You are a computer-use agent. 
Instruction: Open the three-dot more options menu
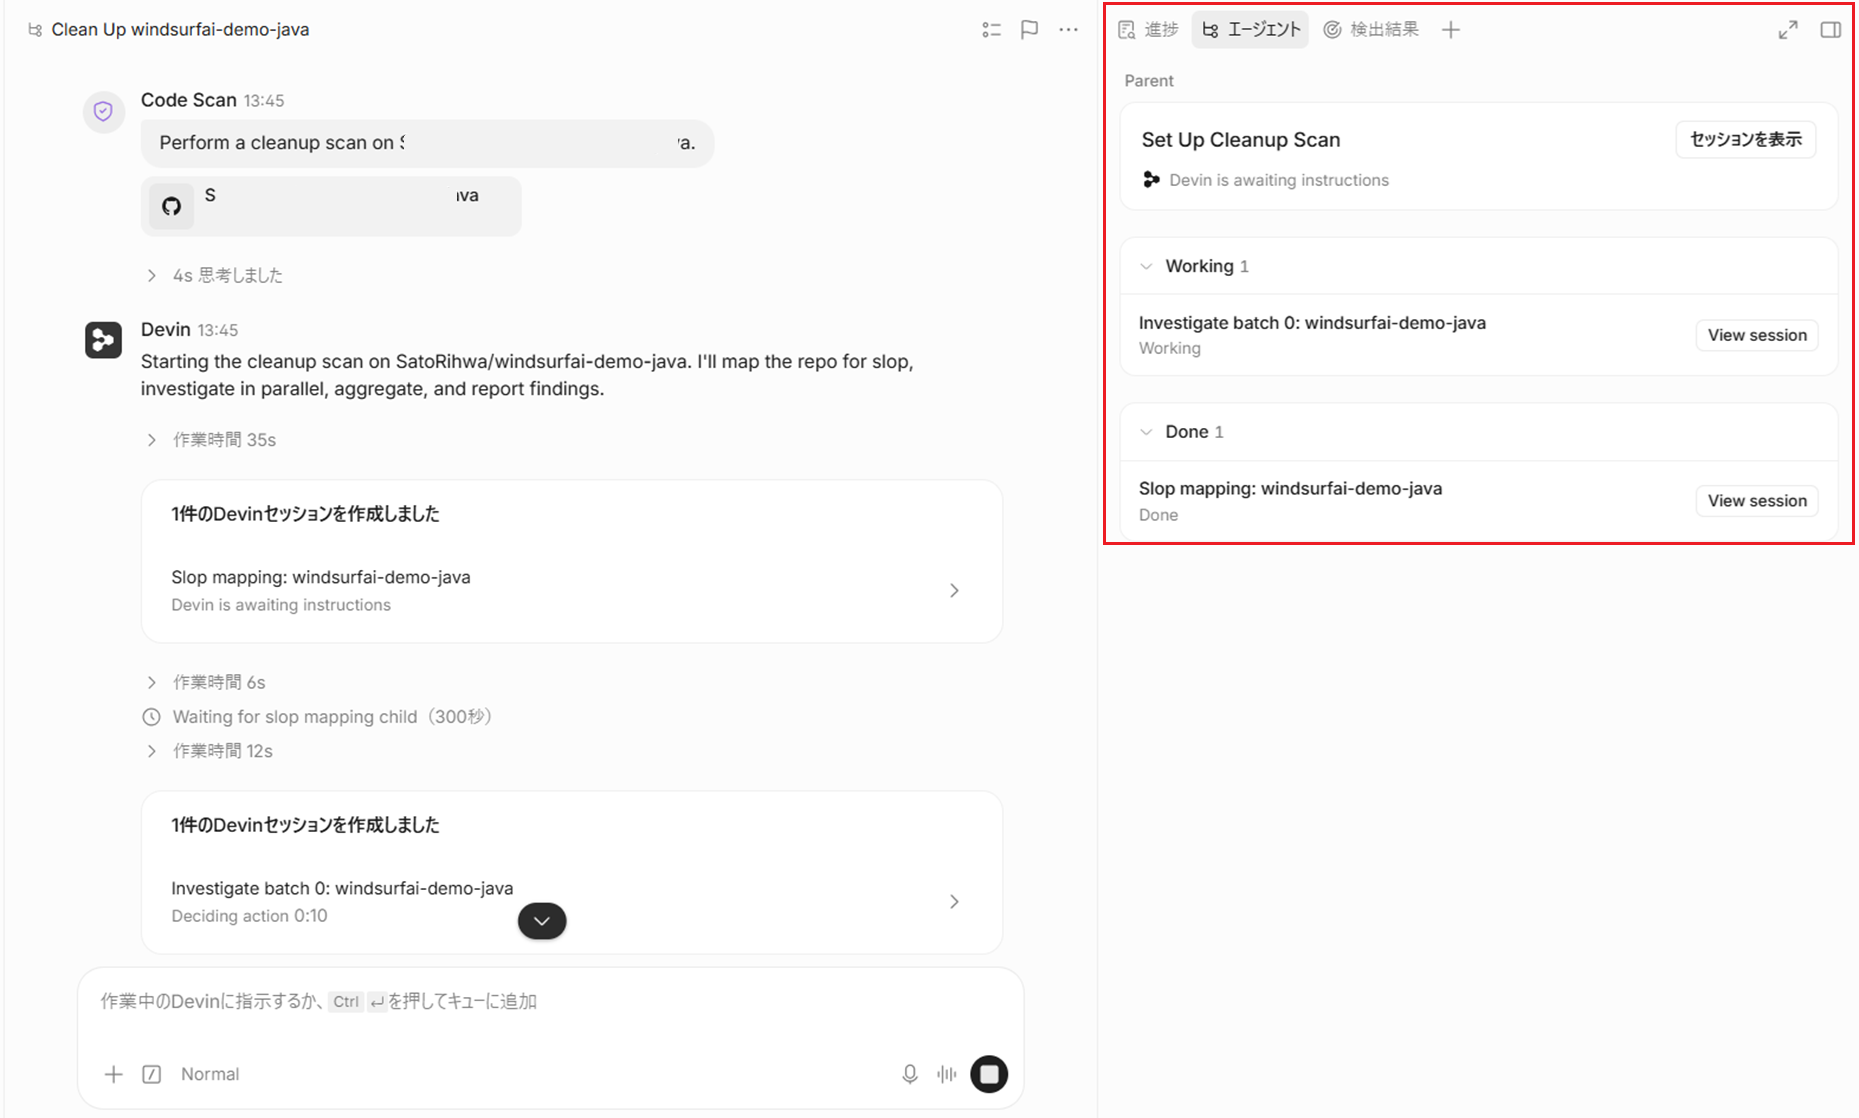tap(1068, 30)
